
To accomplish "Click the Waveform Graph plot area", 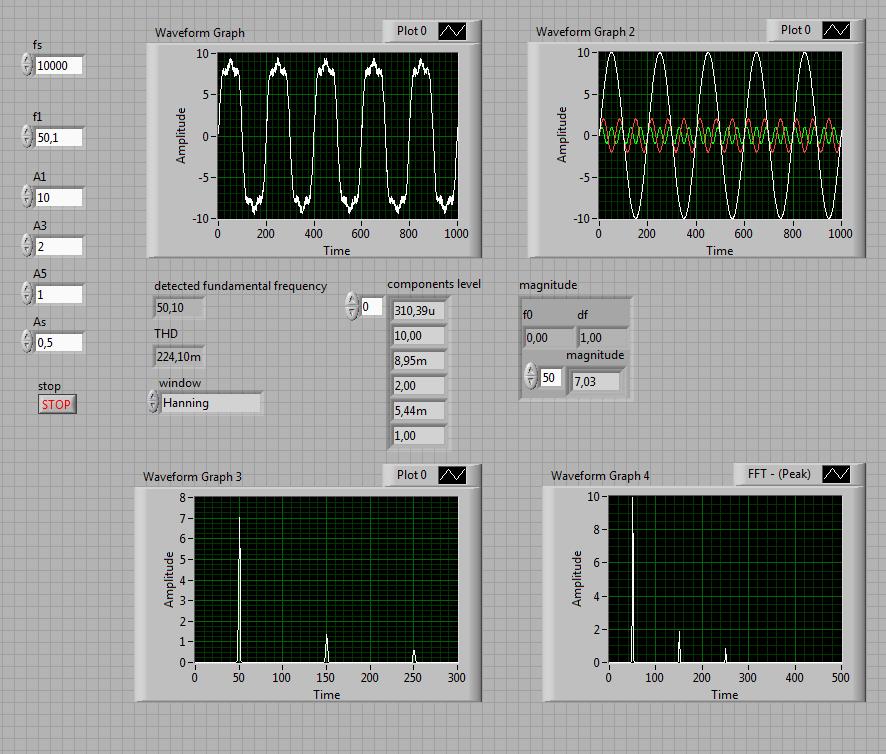I will pos(337,136).
